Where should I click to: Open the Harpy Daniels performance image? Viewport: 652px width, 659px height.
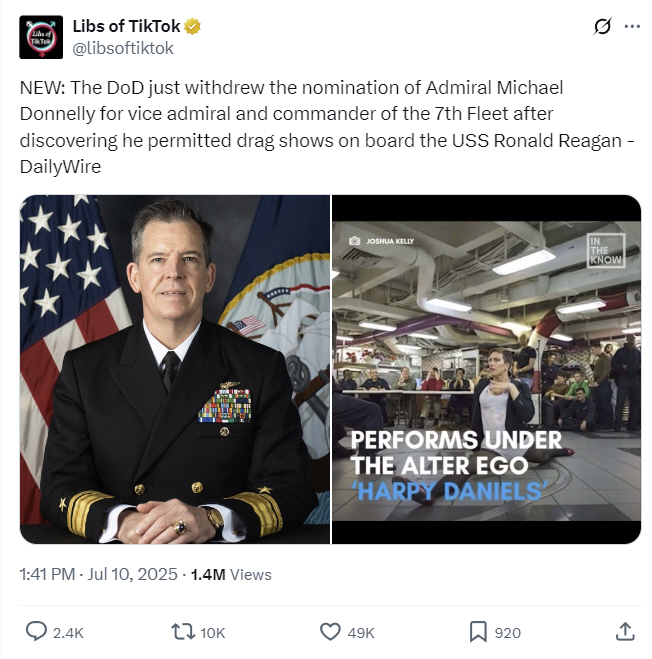pyautogui.click(x=486, y=369)
